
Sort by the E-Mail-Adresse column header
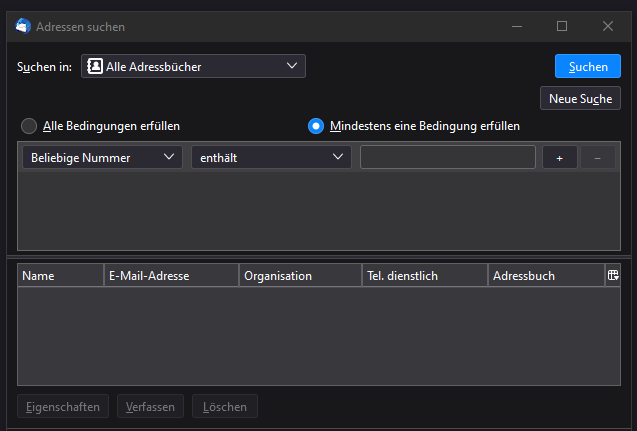pyautogui.click(x=171, y=275)
